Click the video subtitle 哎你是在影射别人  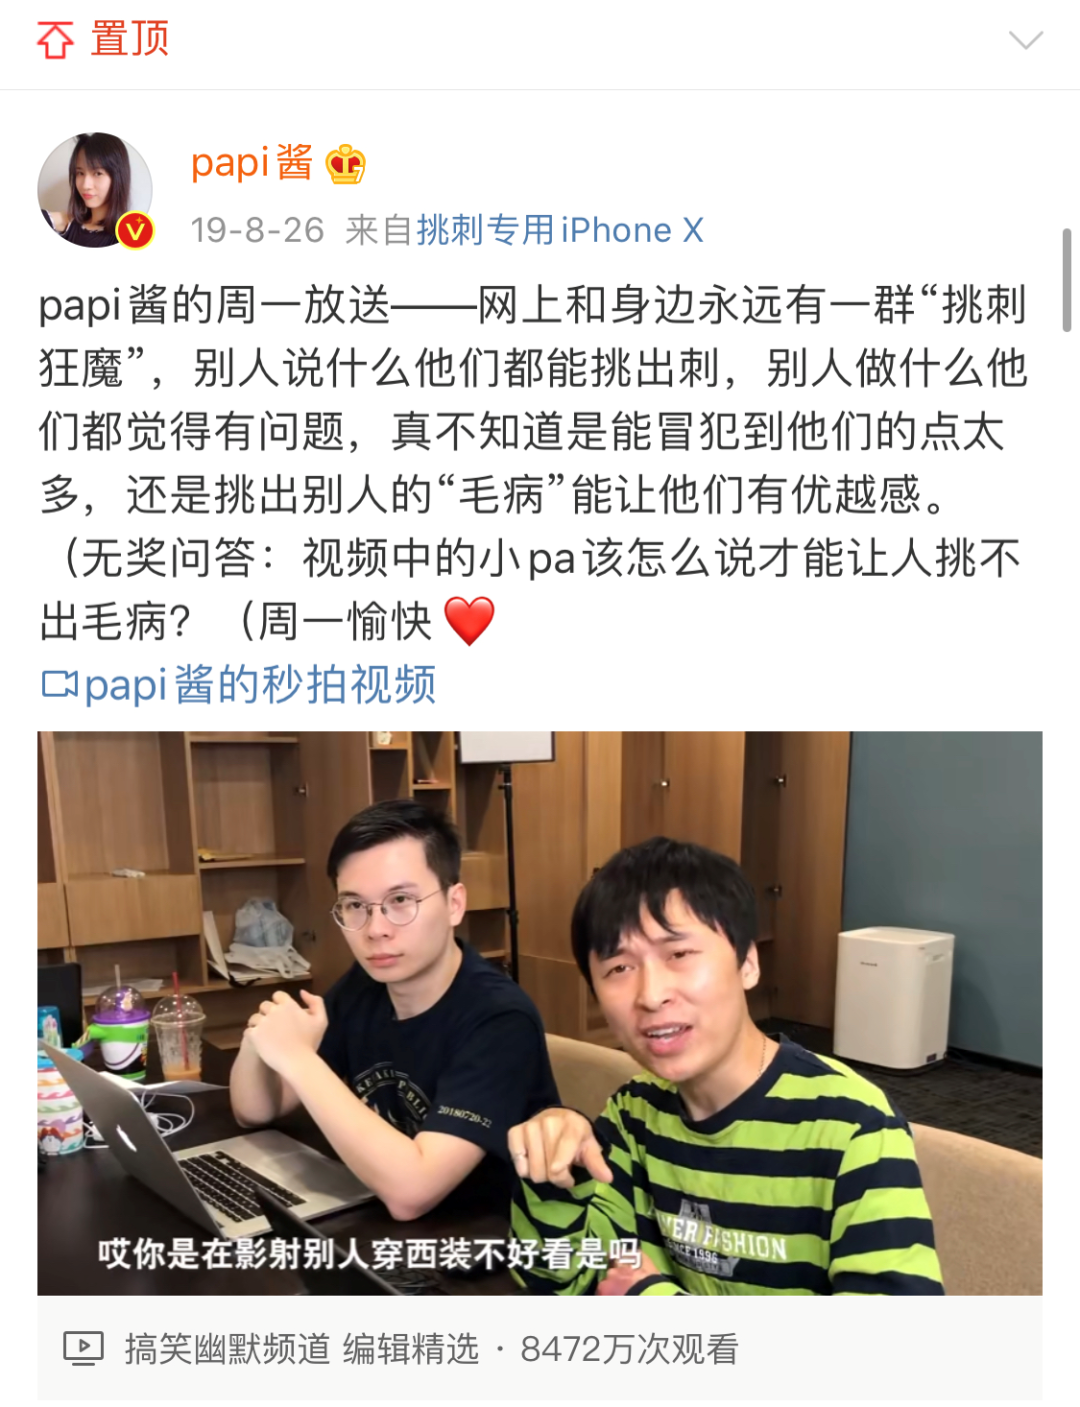369,1253
